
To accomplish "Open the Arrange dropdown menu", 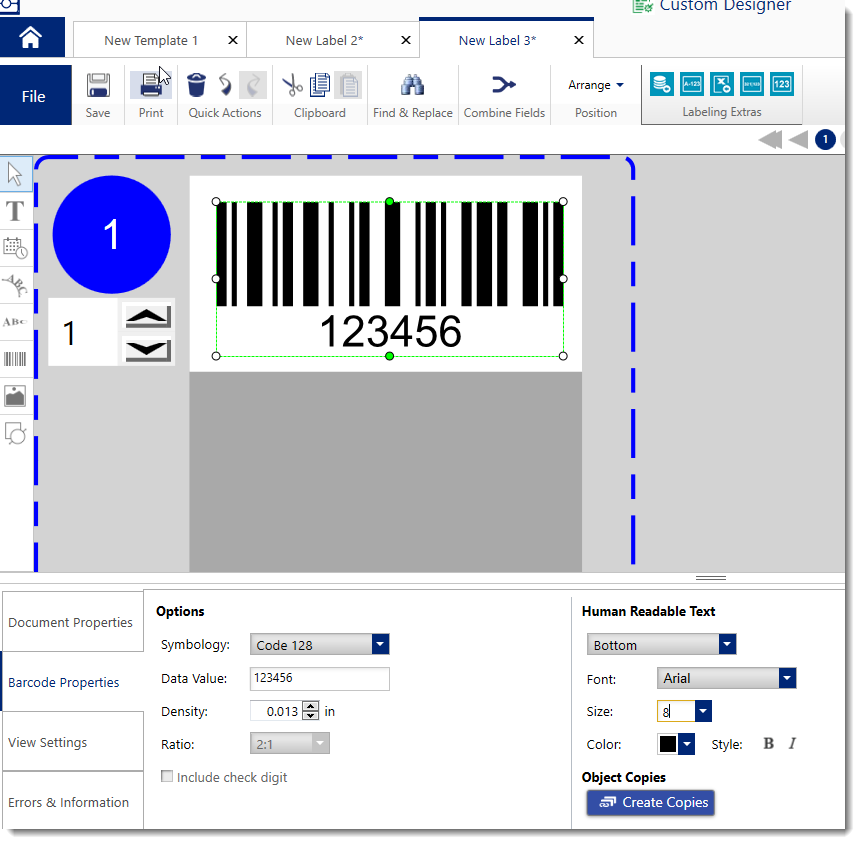I will 594,84.
